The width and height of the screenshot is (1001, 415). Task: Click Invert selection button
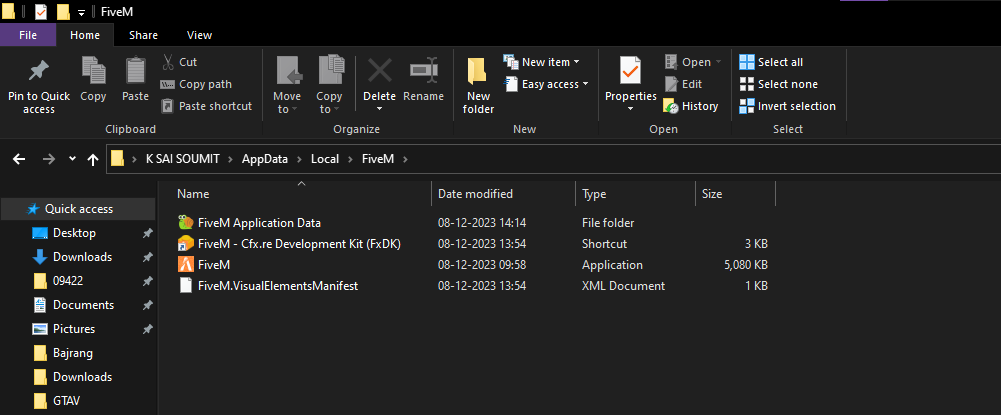[787, 106]
